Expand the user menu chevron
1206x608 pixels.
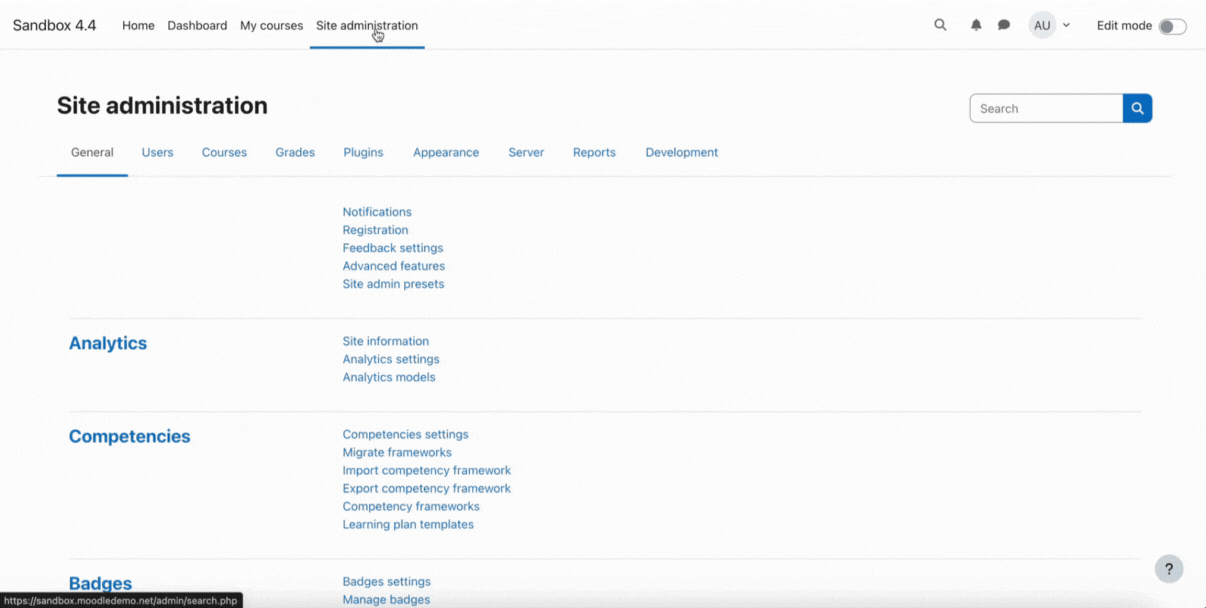[1066, 26]
